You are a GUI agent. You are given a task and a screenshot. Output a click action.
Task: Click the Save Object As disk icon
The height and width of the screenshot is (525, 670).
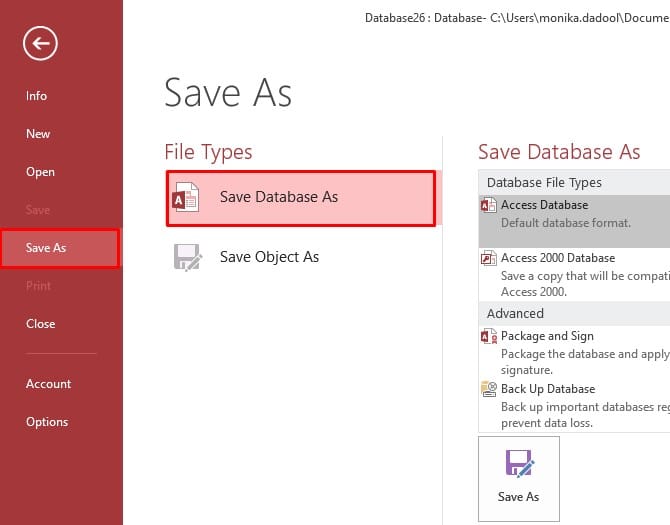tap(187, 257)
